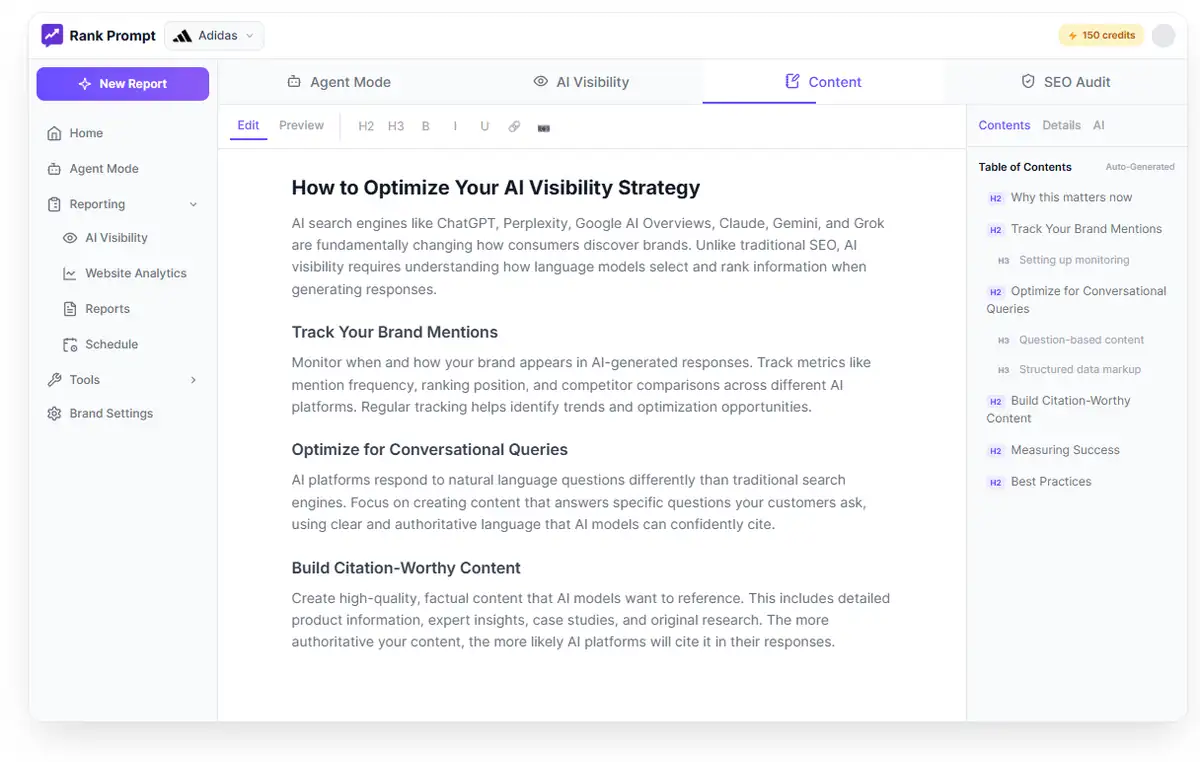This screenshot has height=762, width=1200.
Task: Open Brand Settings in the sidebar
Action: click(x=111, y=413)
